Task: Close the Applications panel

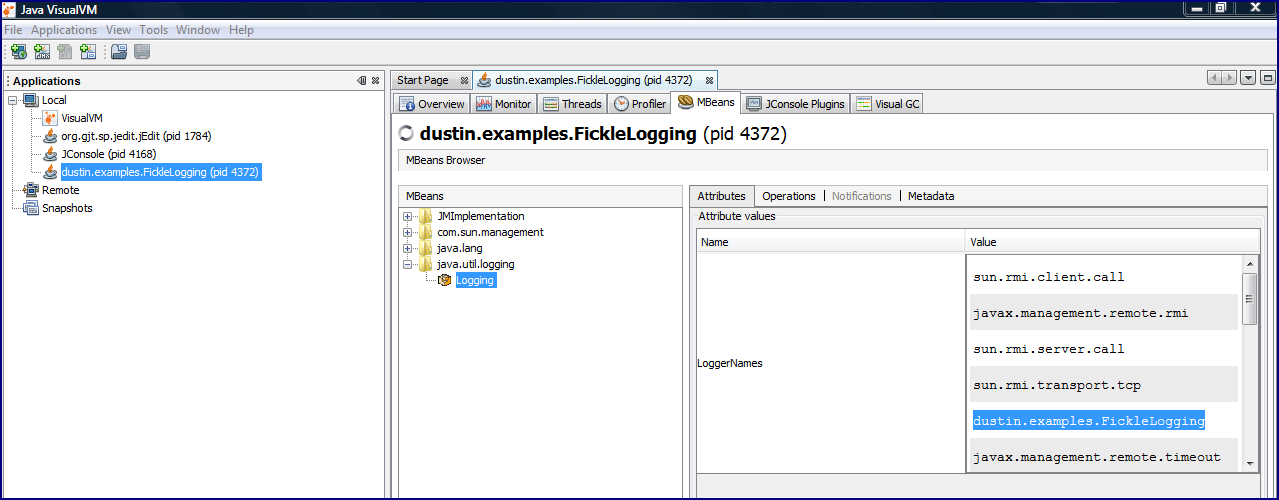Action: (x=375, y=81)
